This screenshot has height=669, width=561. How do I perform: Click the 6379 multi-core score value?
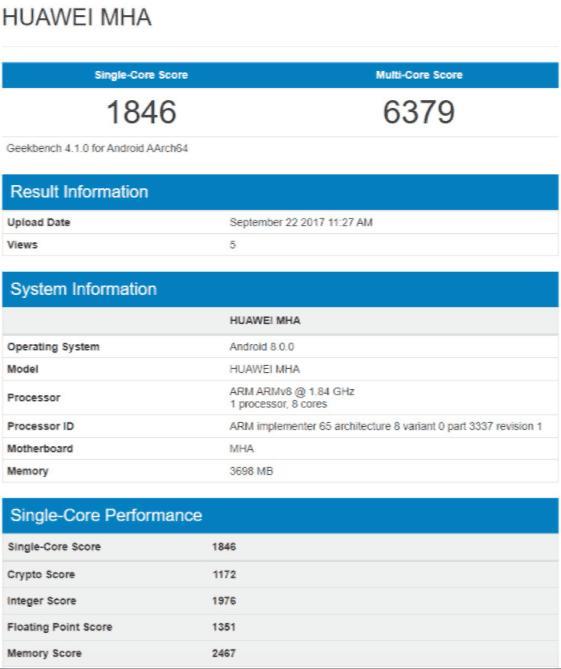coord(419,112)
